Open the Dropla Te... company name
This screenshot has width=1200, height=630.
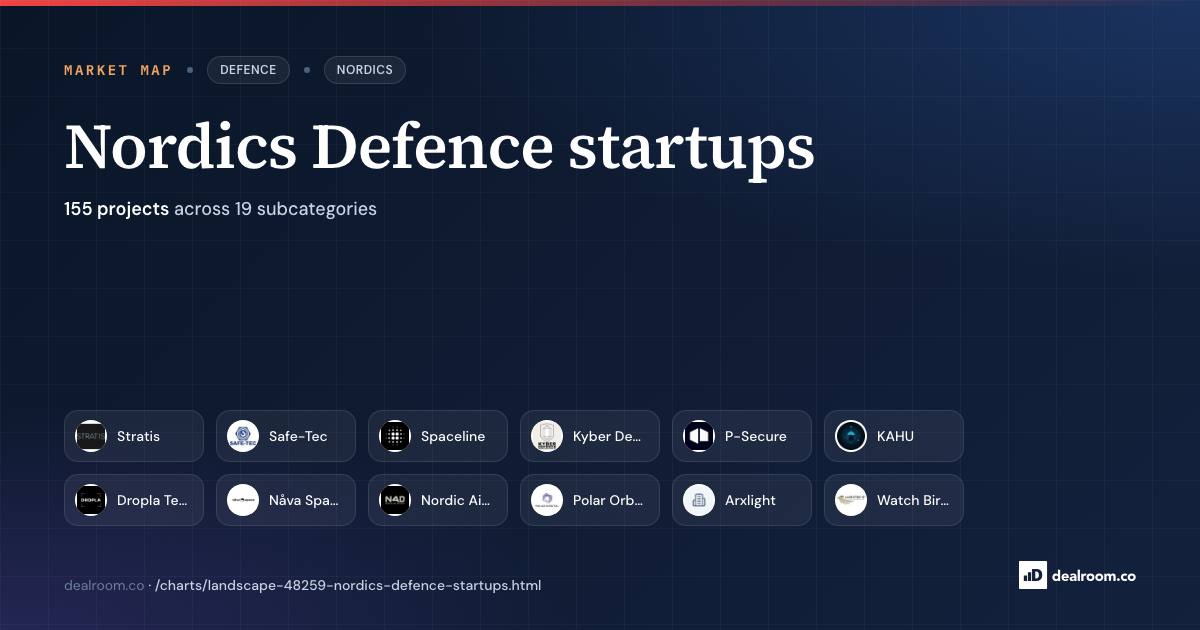pos(152,500)
